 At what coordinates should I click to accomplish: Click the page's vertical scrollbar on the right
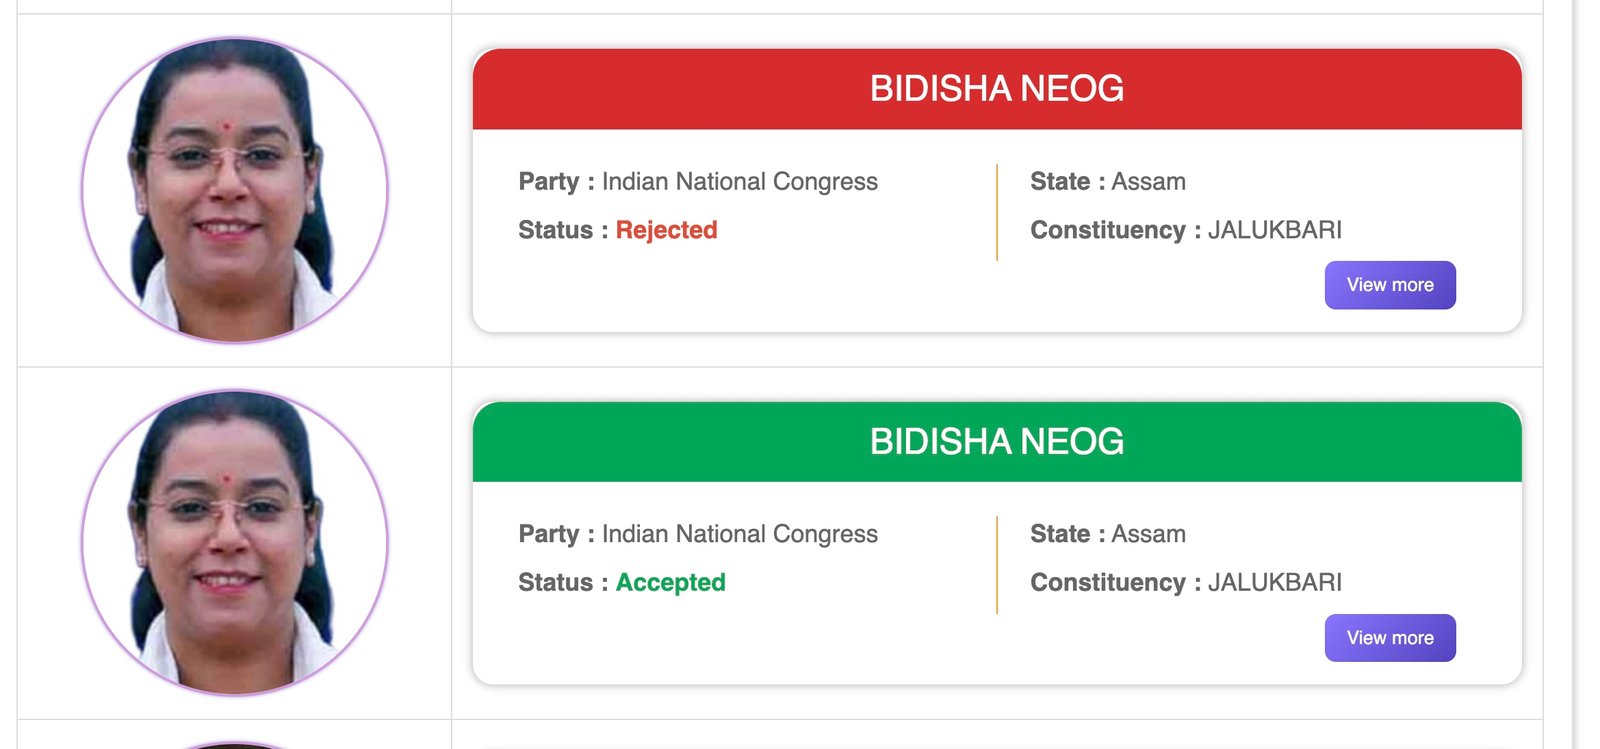(x=1574, y=374)
